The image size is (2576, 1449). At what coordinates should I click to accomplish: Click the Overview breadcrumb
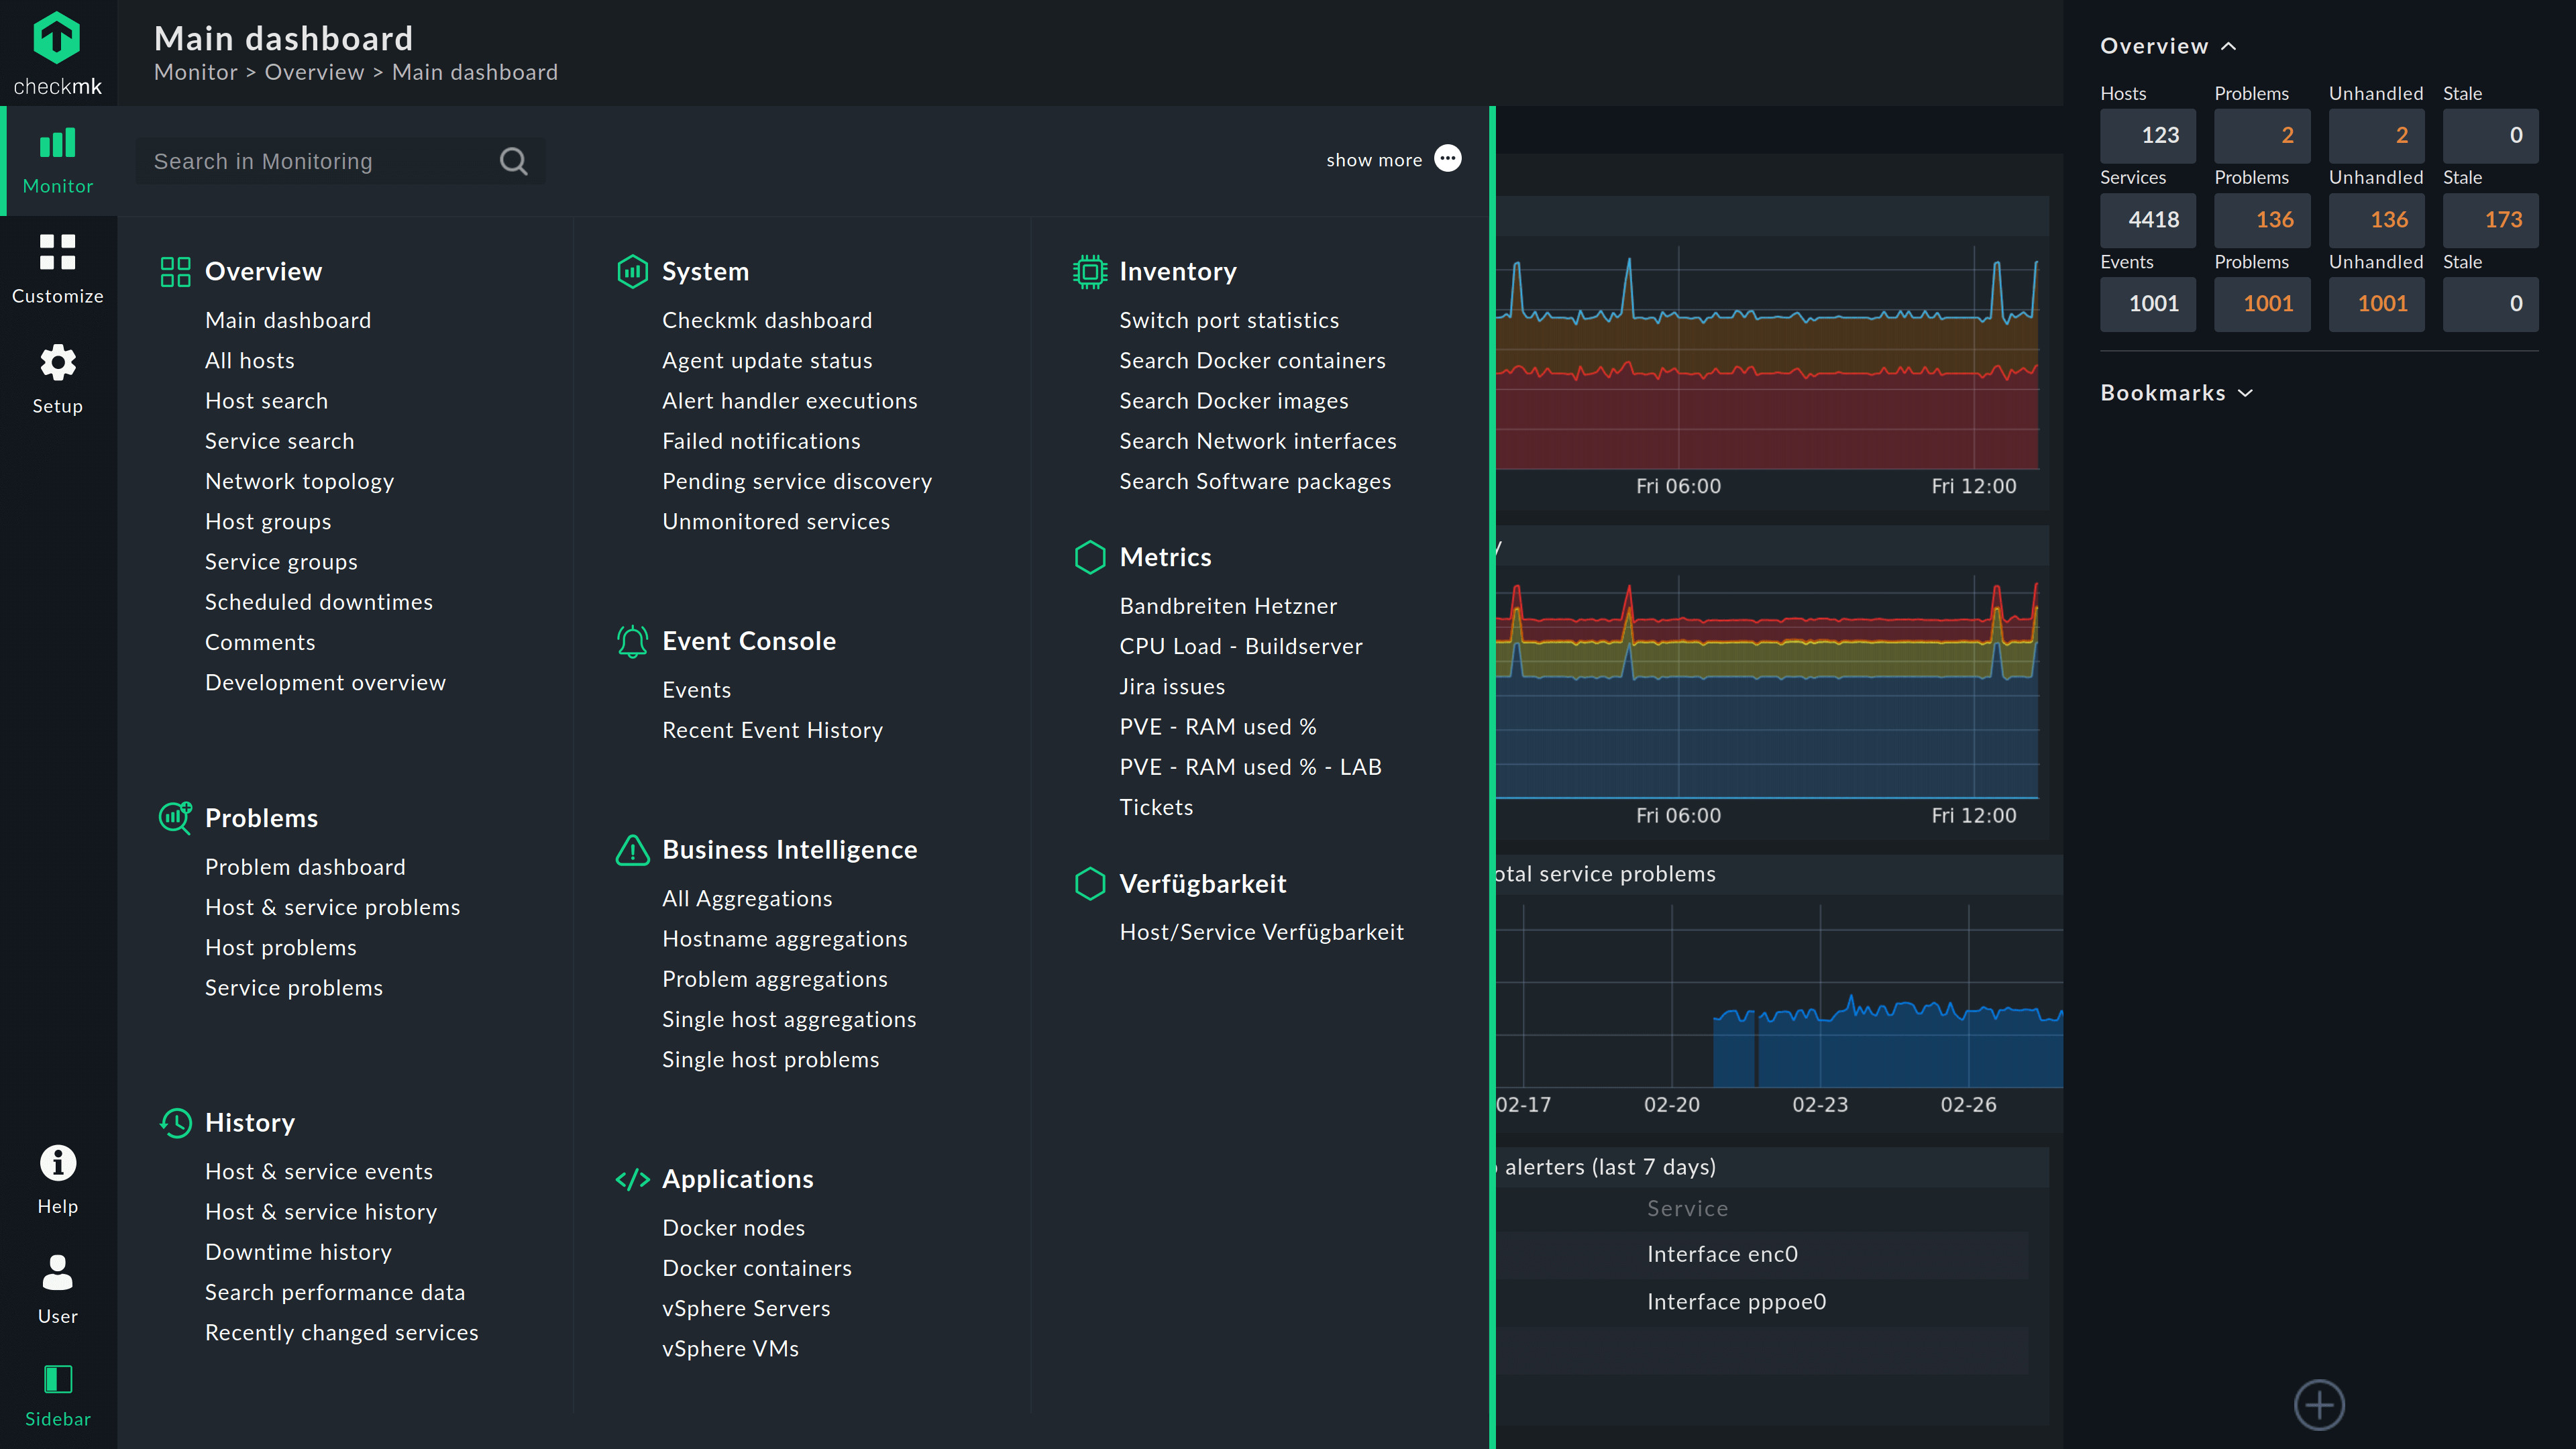pos(314,72)
